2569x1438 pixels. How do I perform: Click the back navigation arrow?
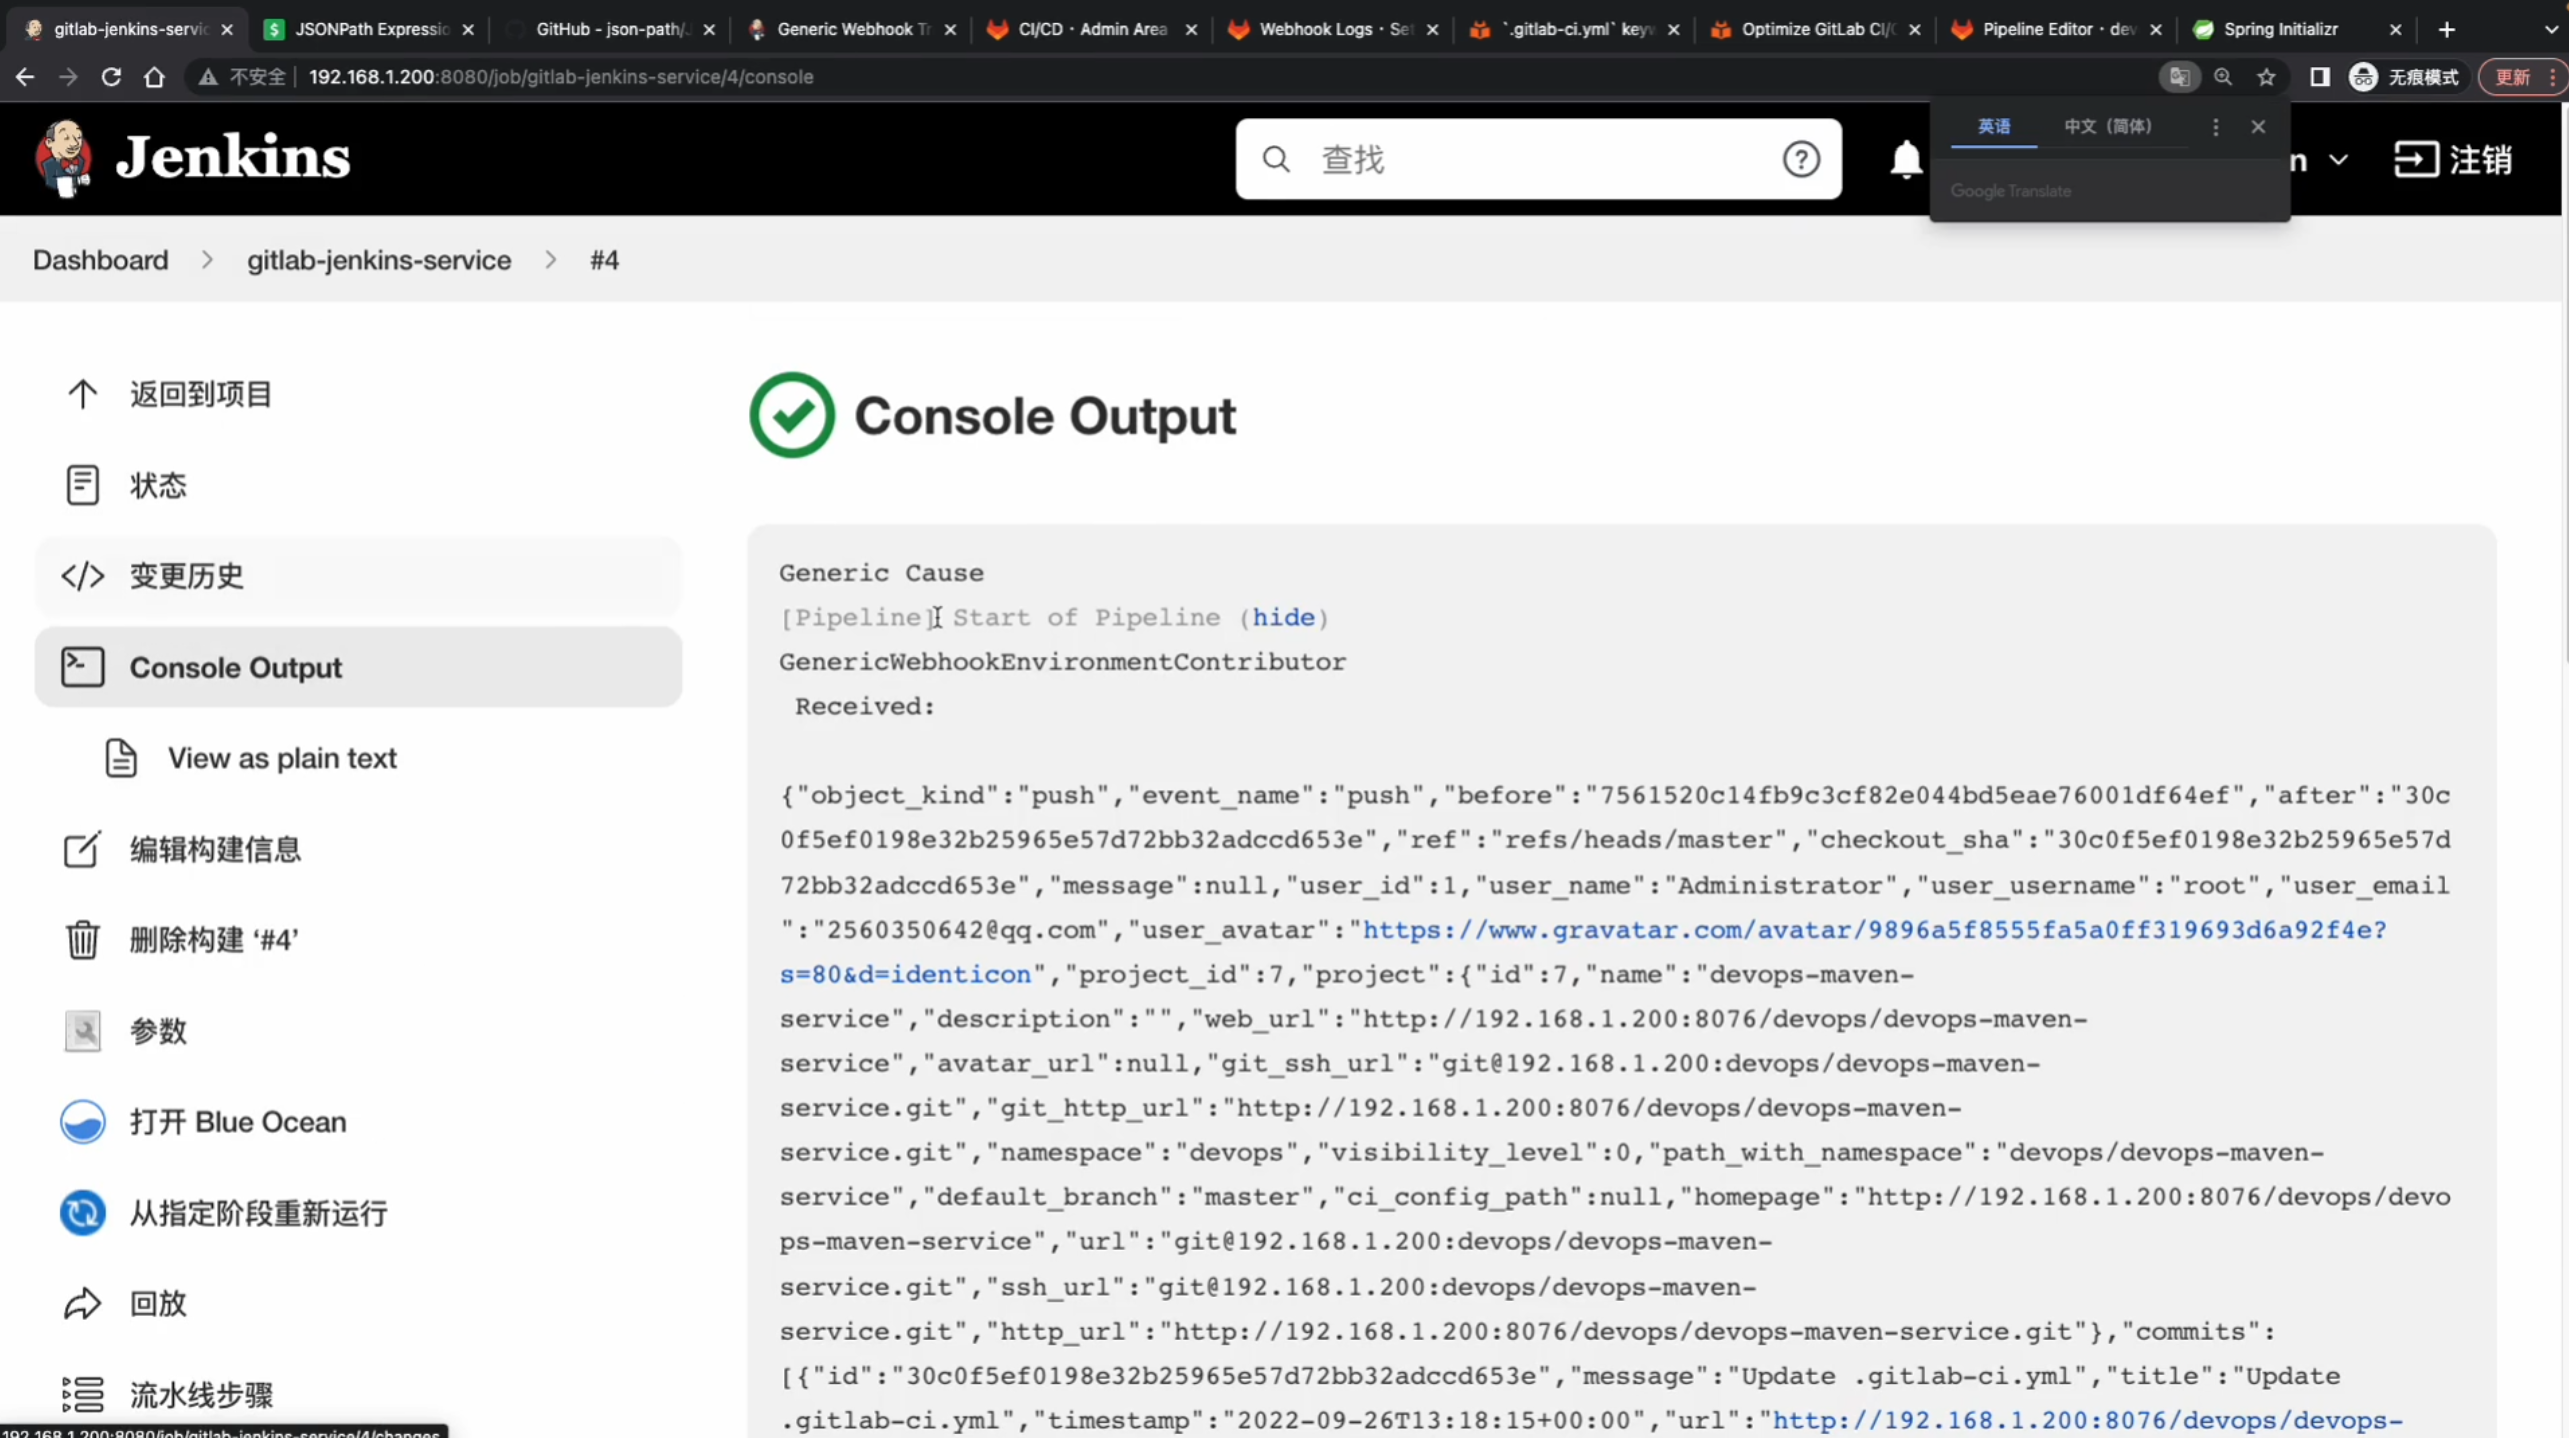pos(25,77)
